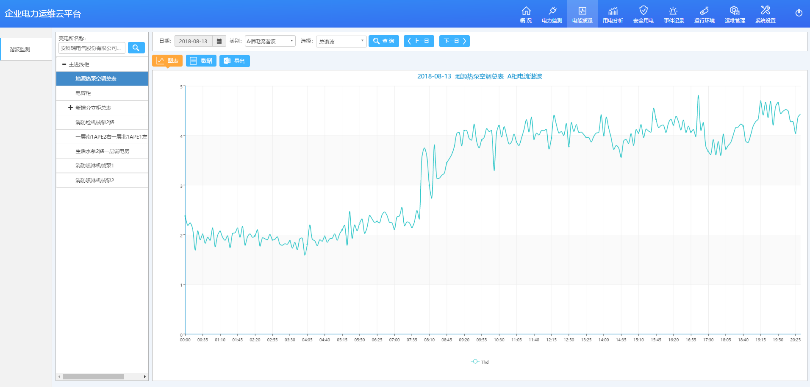Collapse the top tree node with minus sign

[x=64, y=65]
